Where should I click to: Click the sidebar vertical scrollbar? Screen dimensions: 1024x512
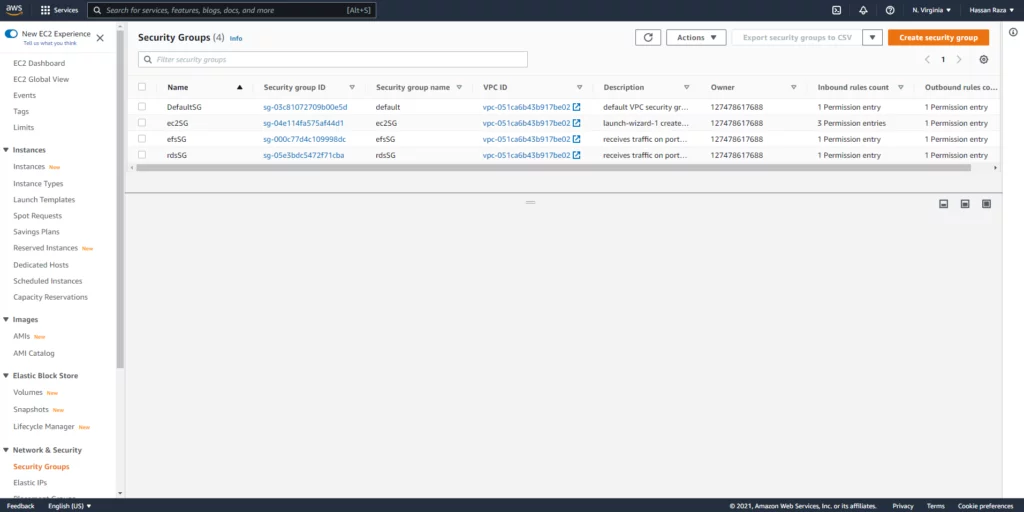[120, 199]
